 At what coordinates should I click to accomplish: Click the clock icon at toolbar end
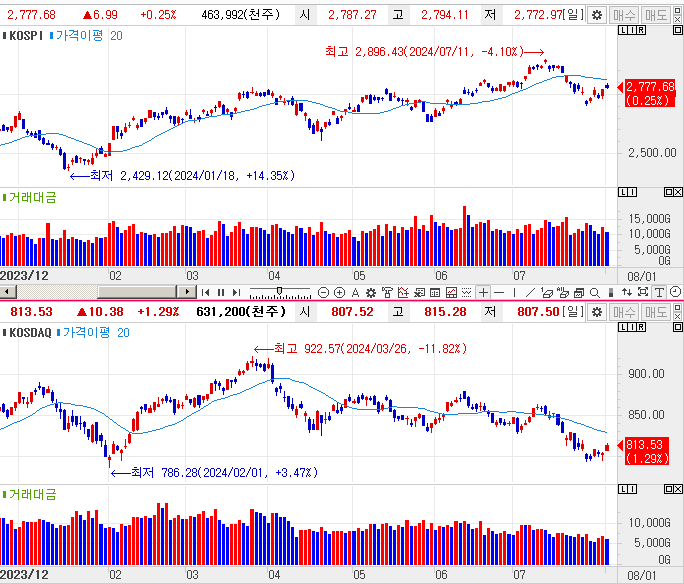click(x=675, y=292)
